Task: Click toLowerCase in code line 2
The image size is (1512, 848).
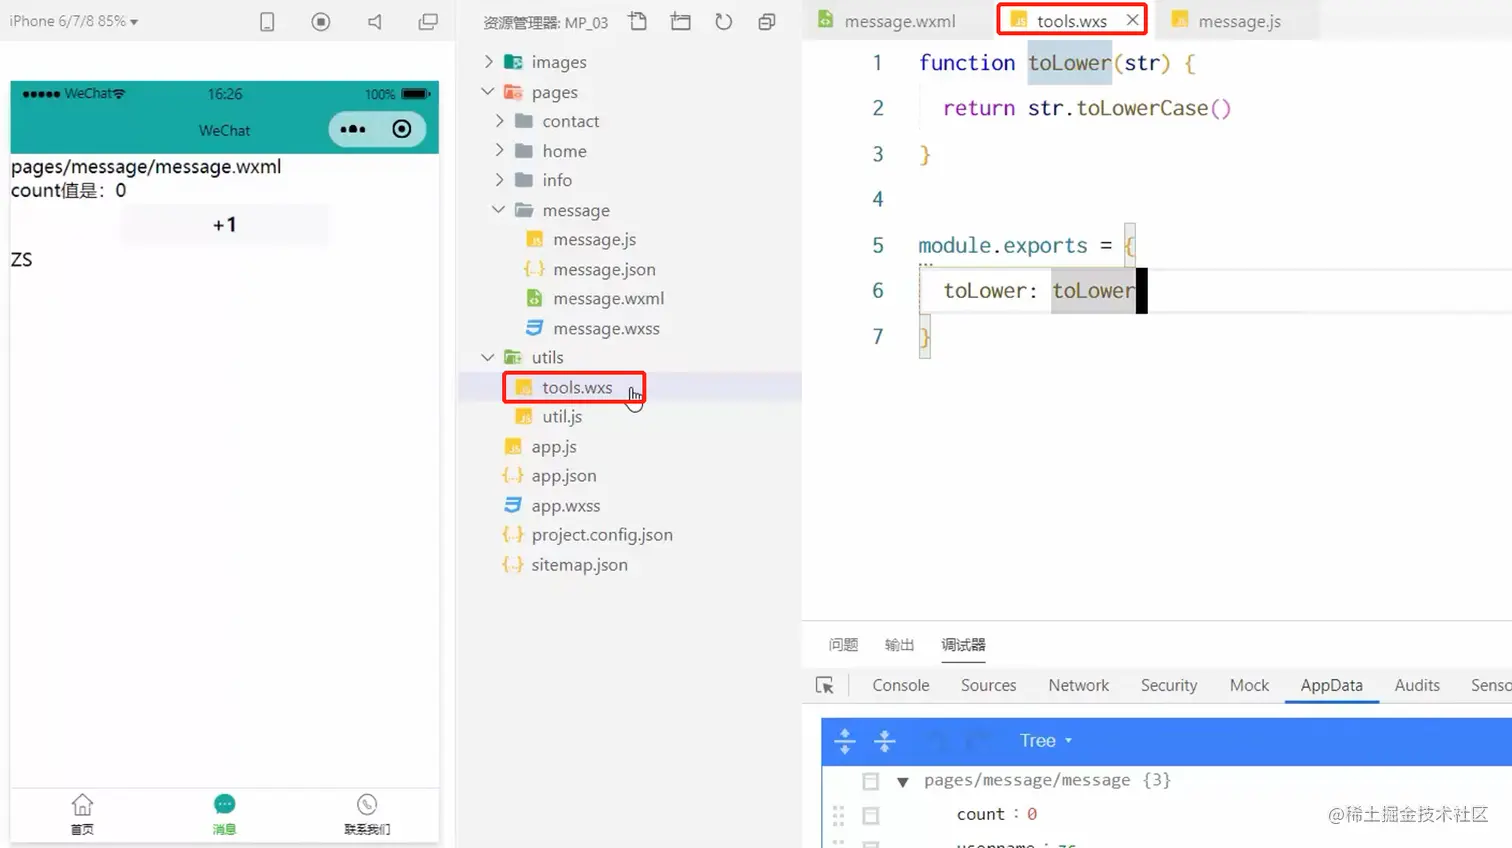Action: pyautogui.click(x=1142, y=108)
